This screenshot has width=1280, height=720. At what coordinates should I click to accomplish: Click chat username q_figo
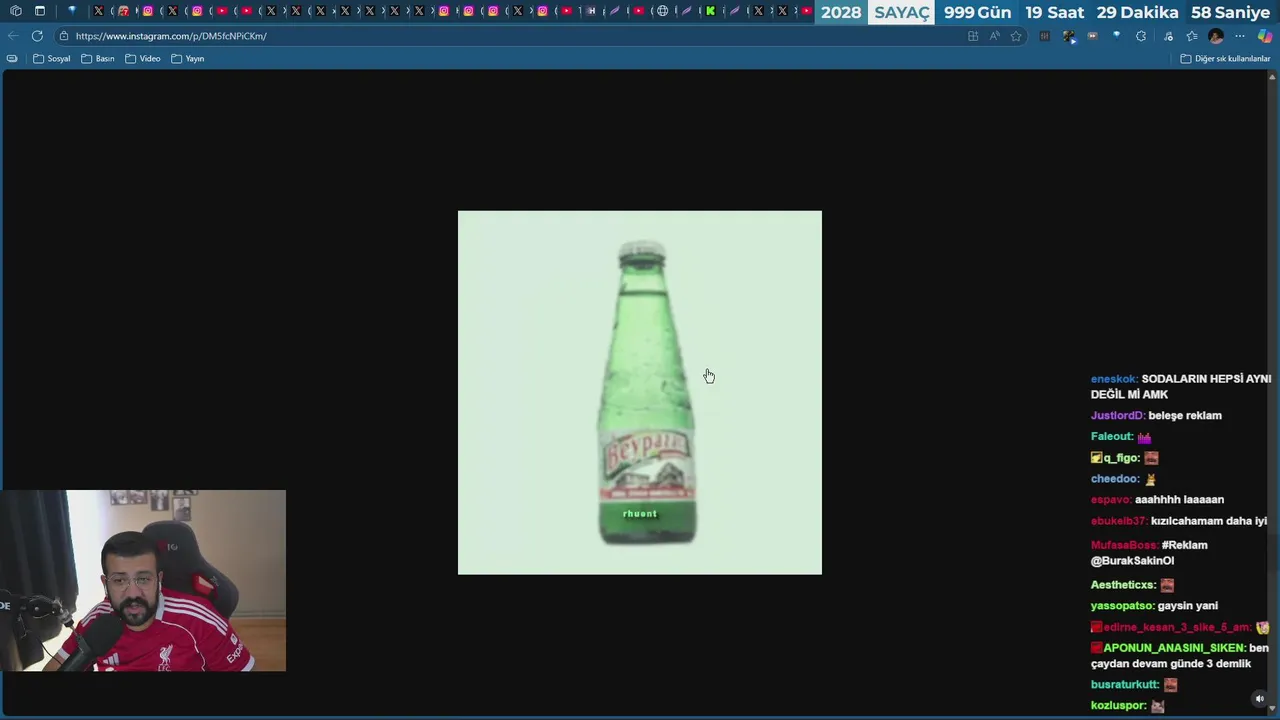tap(1121, 458)
